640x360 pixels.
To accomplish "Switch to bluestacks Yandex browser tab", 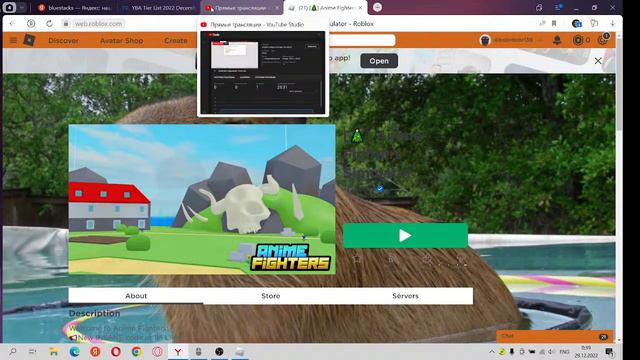I will [74, 8].
